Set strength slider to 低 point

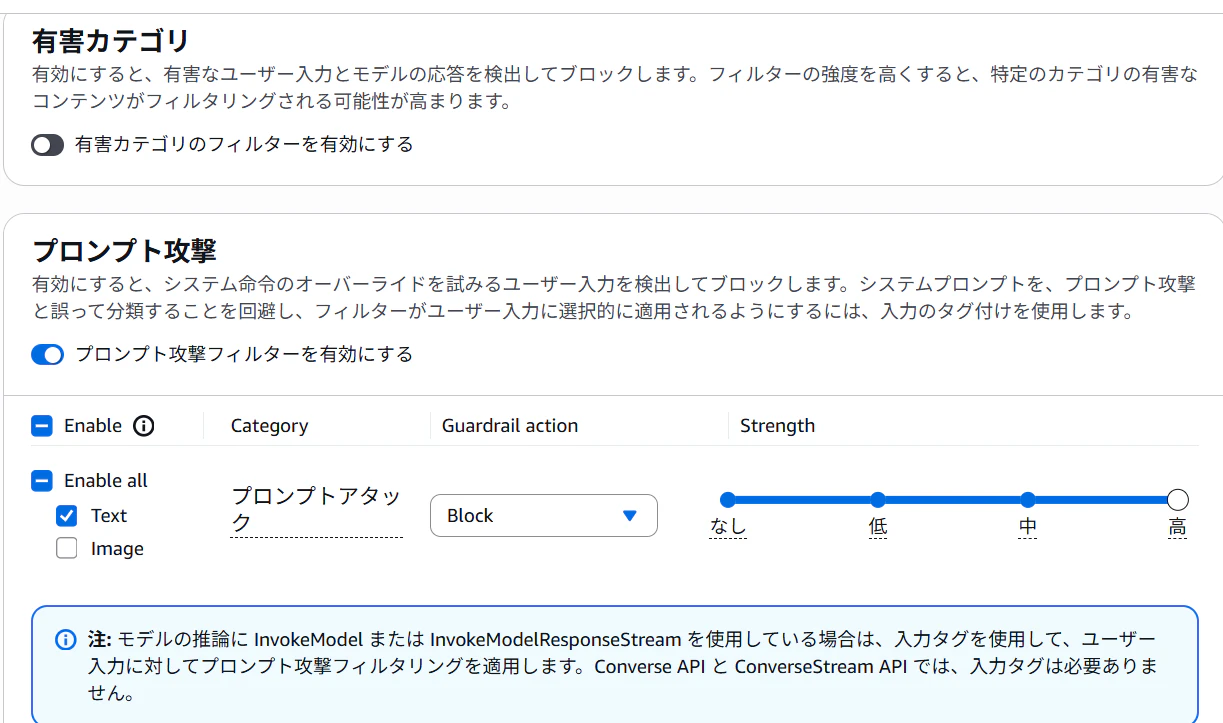tap(878, 500)
